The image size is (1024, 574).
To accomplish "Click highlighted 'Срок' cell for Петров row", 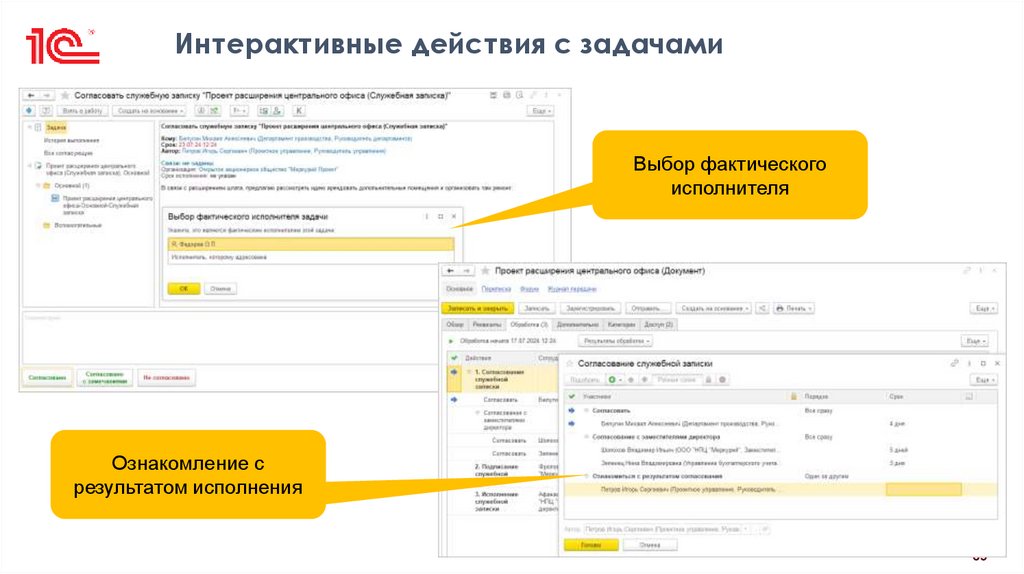I will pos(923,489).
